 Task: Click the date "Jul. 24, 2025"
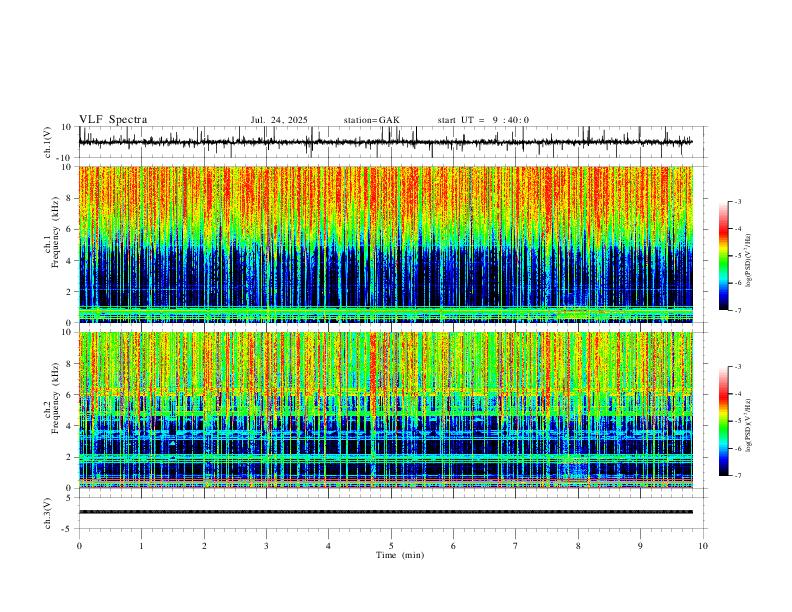(x=279, y=120)
